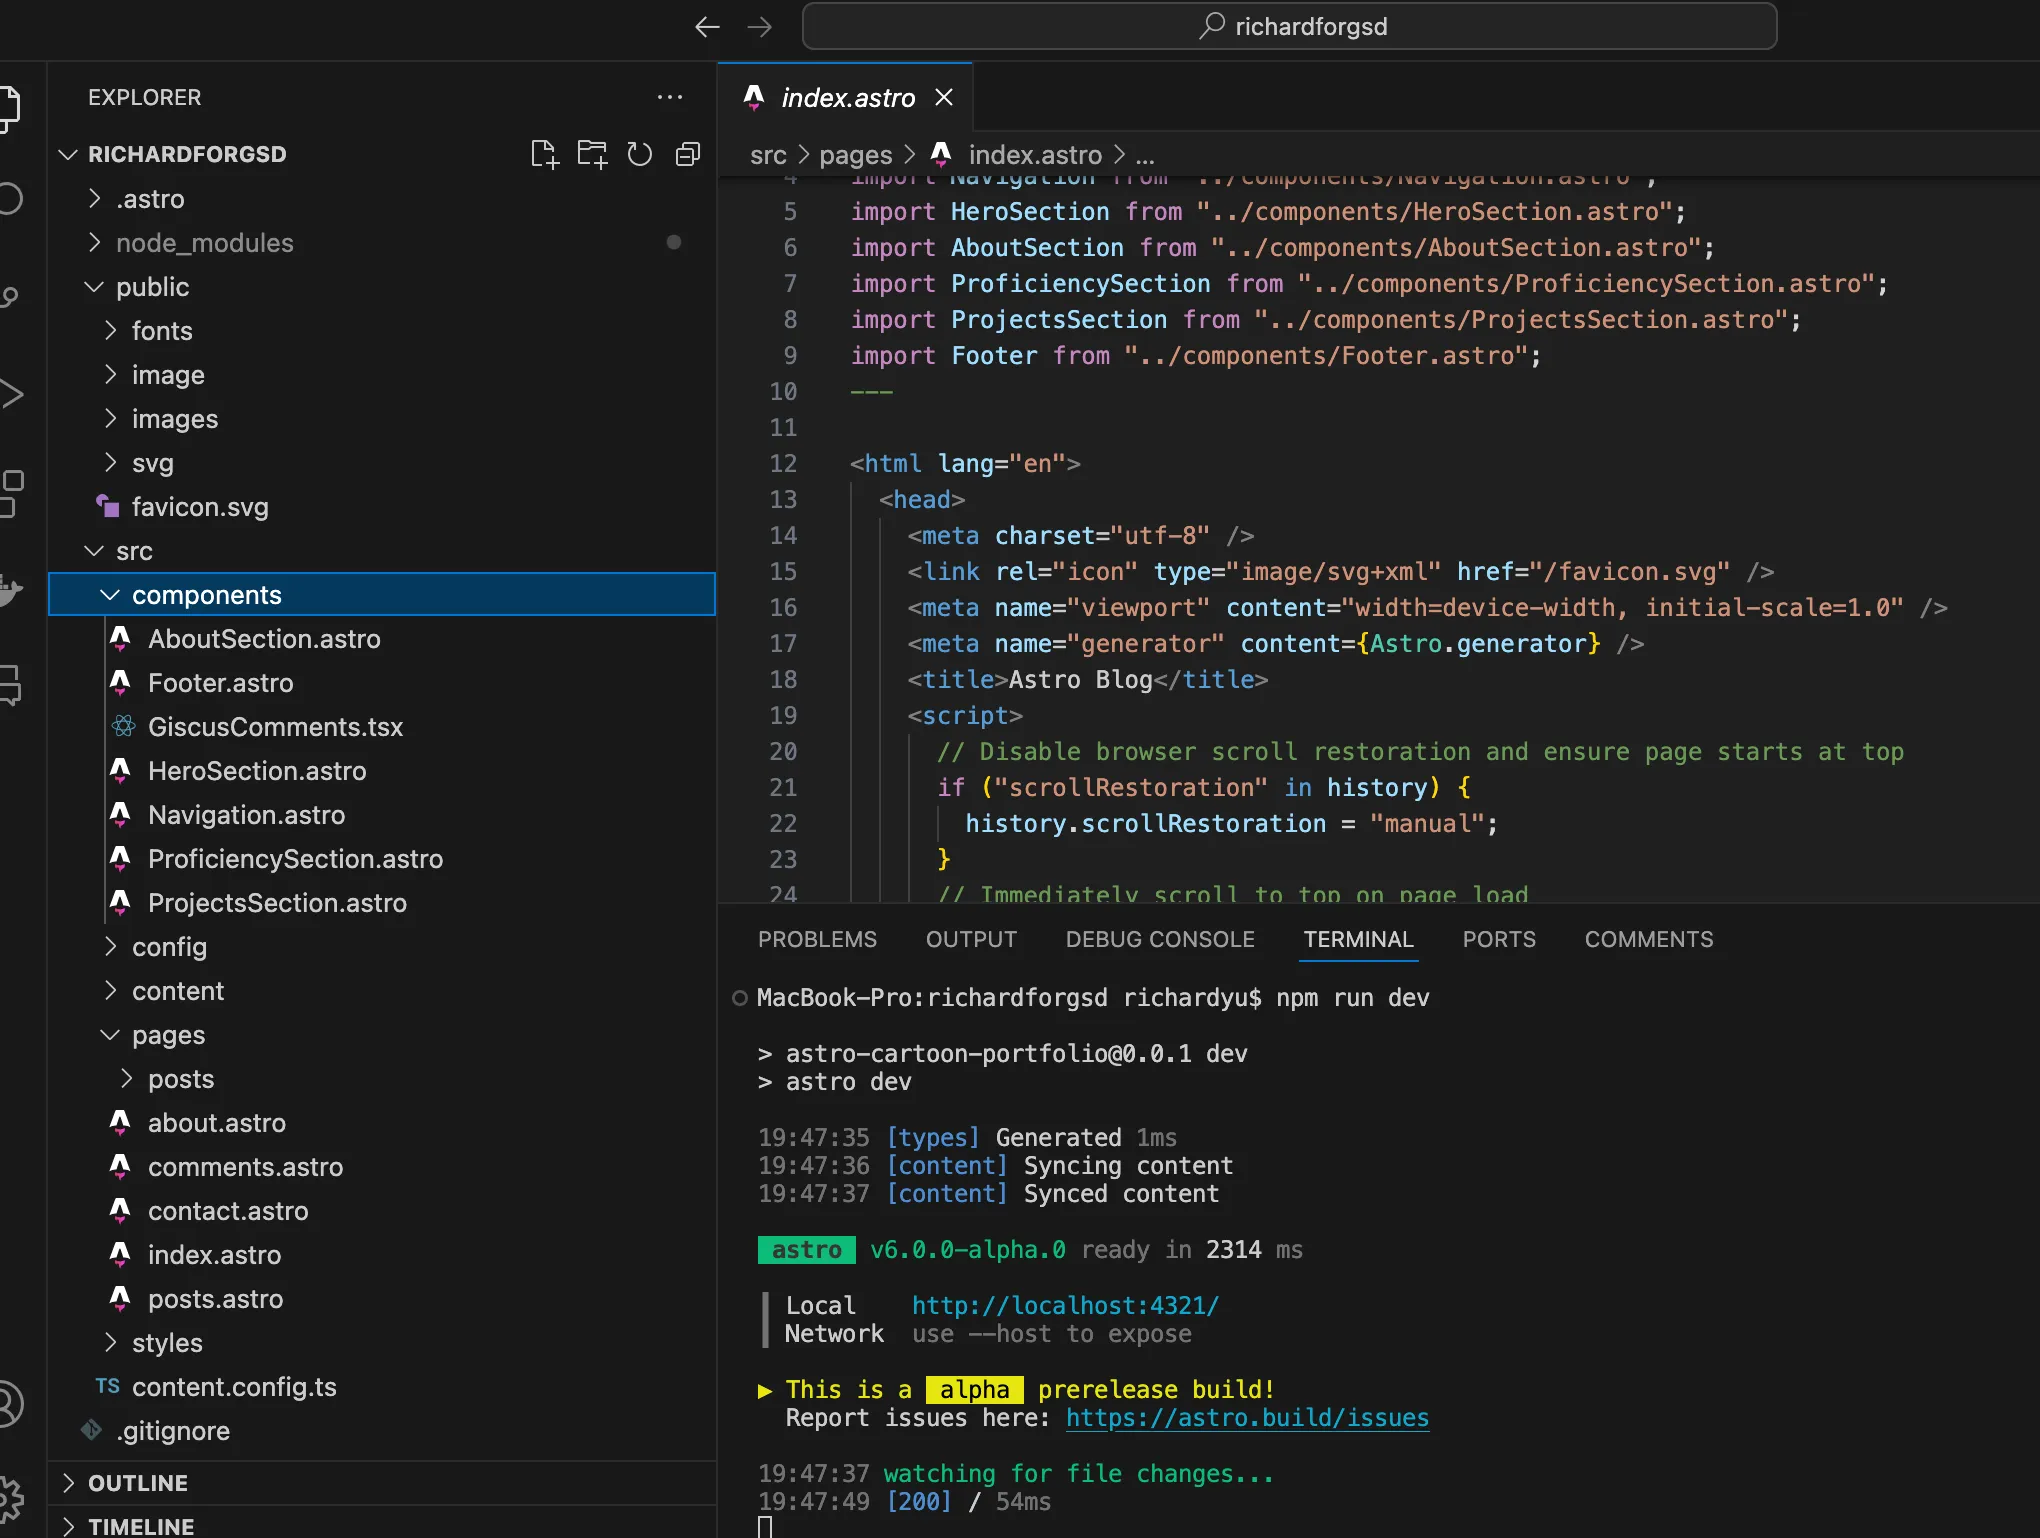Close the index.astro editor tab
This screenshot has width=2040, height=1538.
pos(944,97)
